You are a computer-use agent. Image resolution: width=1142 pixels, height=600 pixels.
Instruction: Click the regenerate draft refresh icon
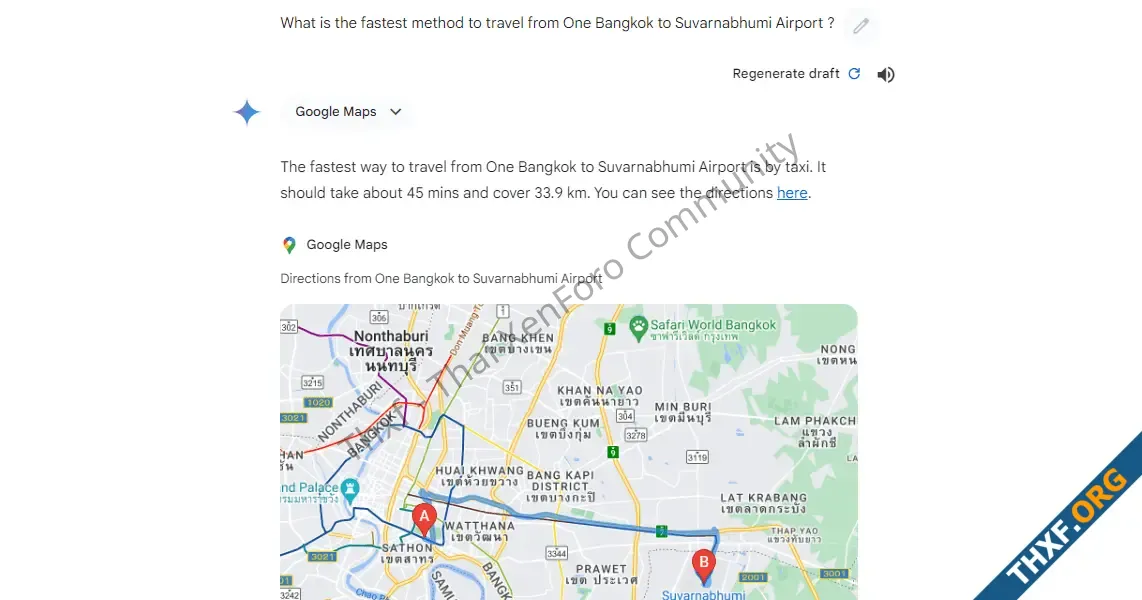[854, 74]
